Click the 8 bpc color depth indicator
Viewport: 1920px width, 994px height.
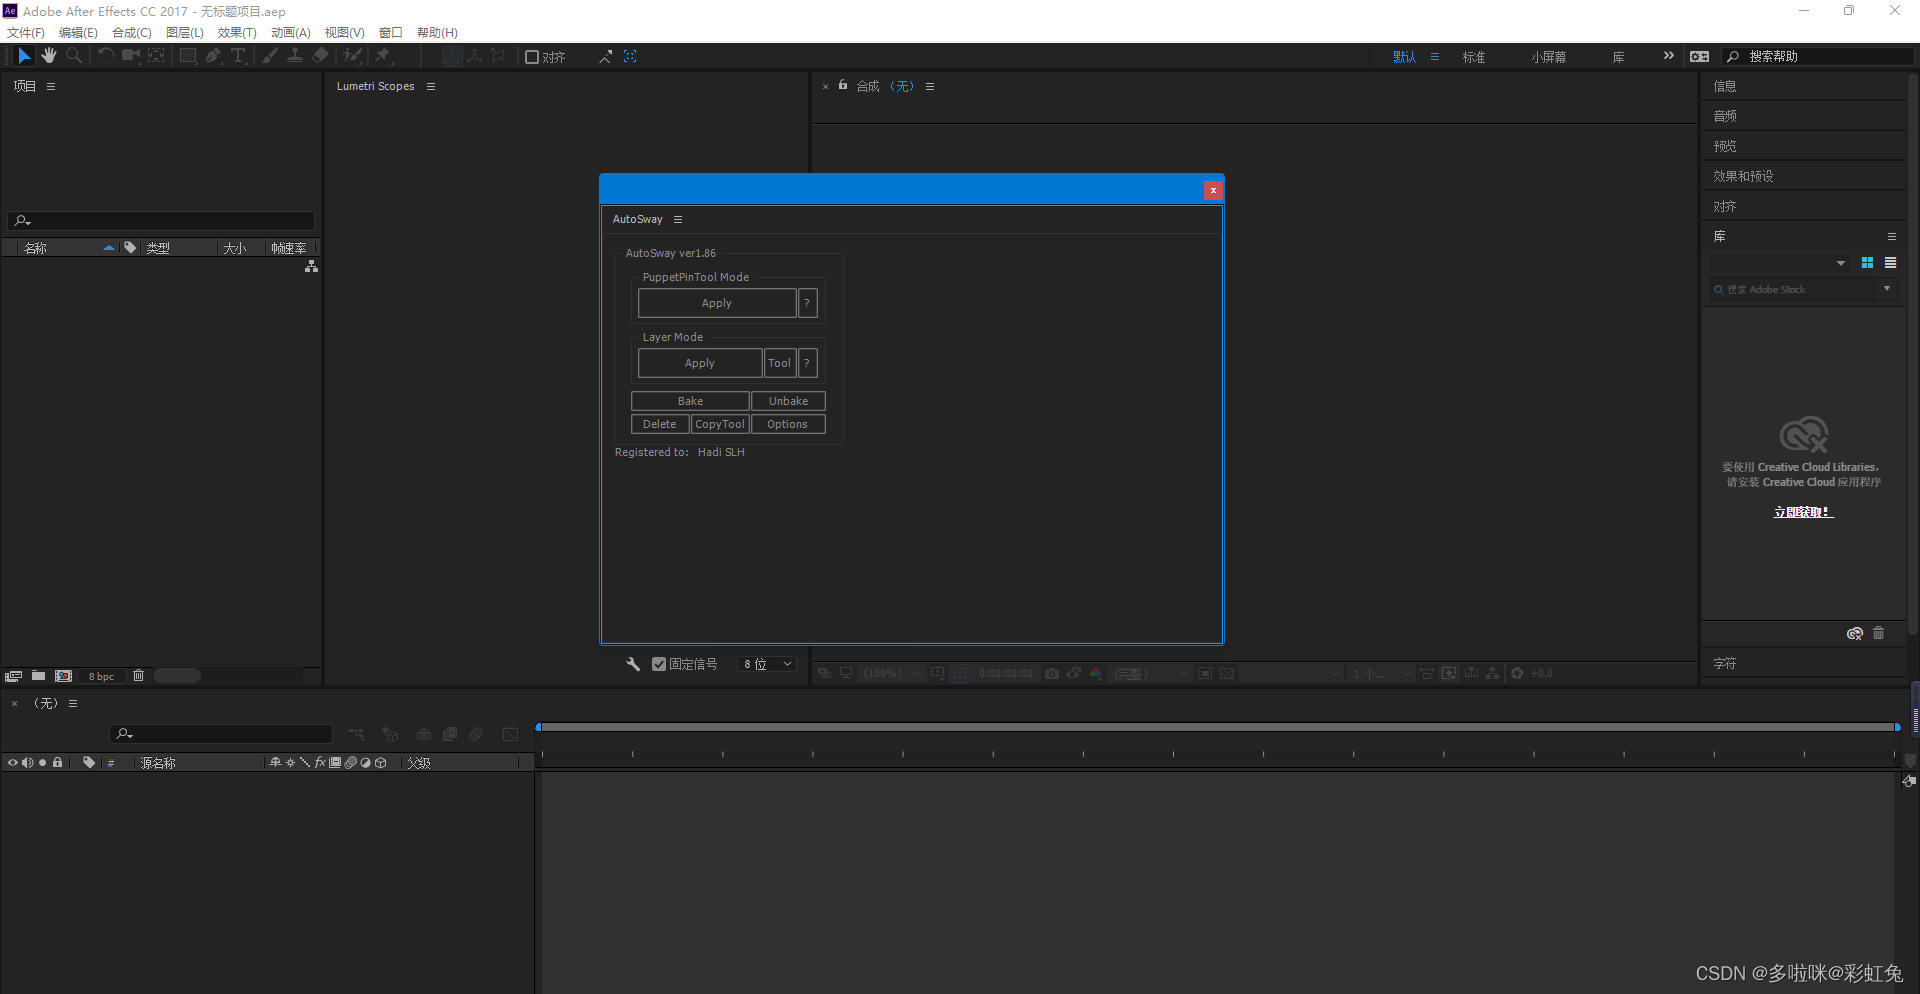pyautogui.click(x=100, y=675)
